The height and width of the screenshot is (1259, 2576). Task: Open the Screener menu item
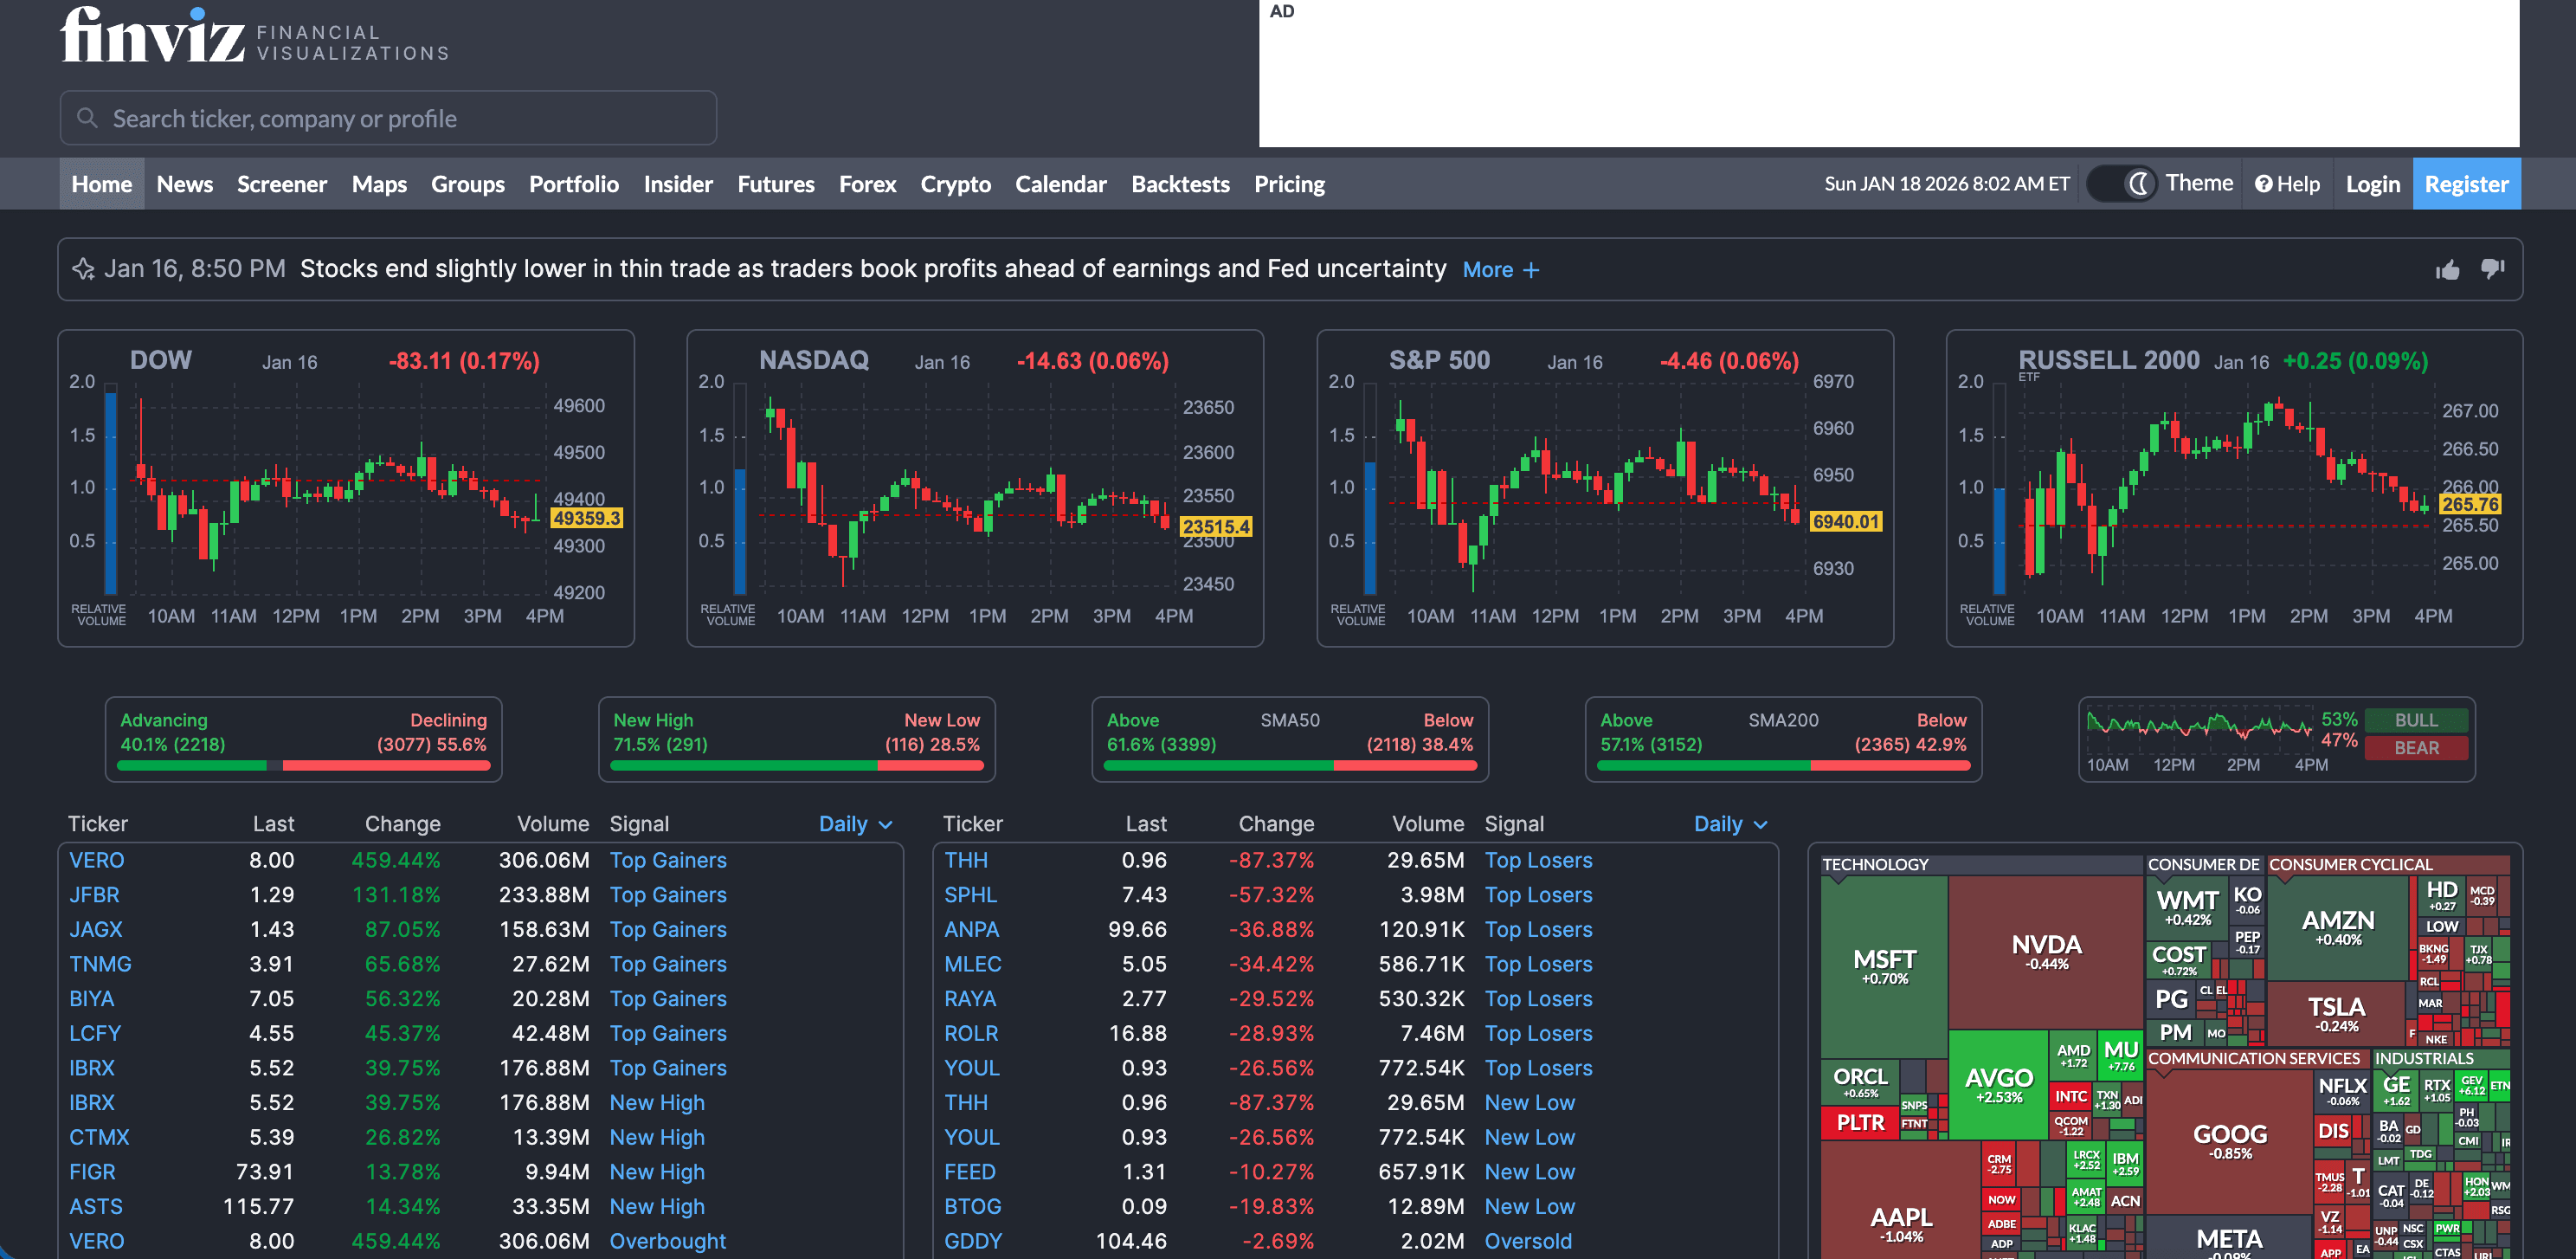point(282,183)
